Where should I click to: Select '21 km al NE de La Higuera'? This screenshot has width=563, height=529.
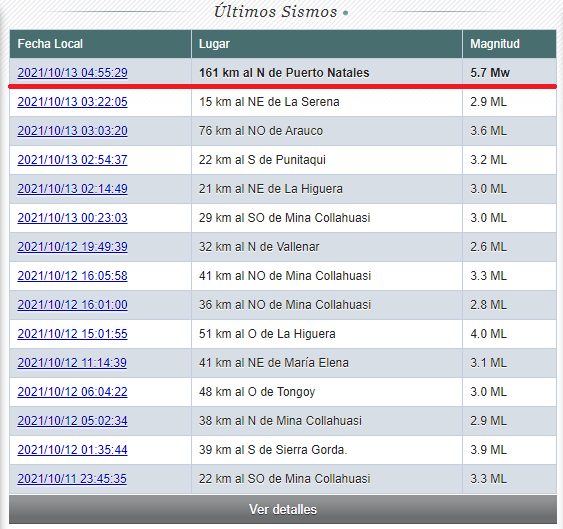[x=271, y=189]
